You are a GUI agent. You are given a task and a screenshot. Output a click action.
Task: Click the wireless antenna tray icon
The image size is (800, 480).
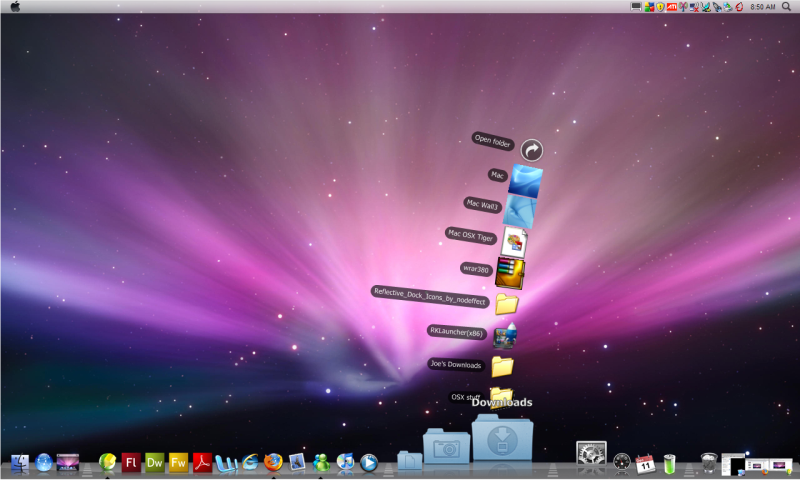point(683,7)
